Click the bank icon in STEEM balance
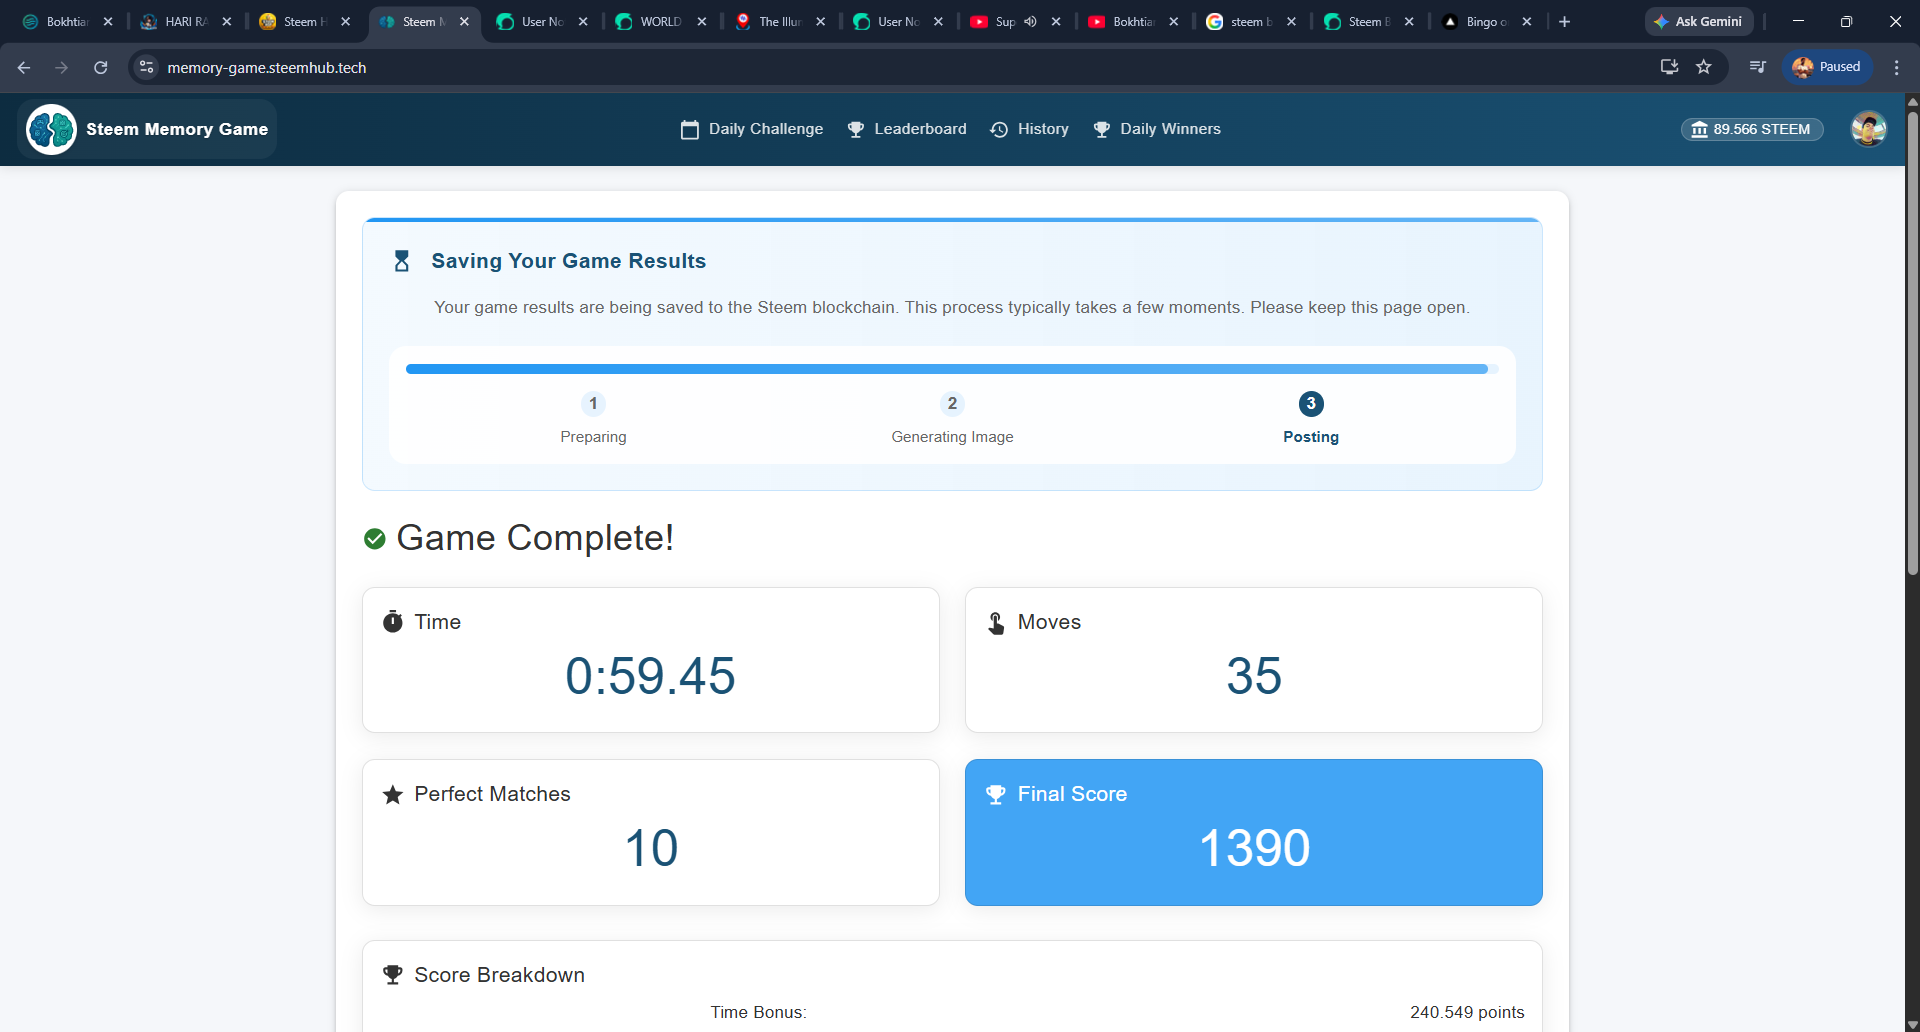Viewport: 1920px width, 1032px height. (1699, 129)
